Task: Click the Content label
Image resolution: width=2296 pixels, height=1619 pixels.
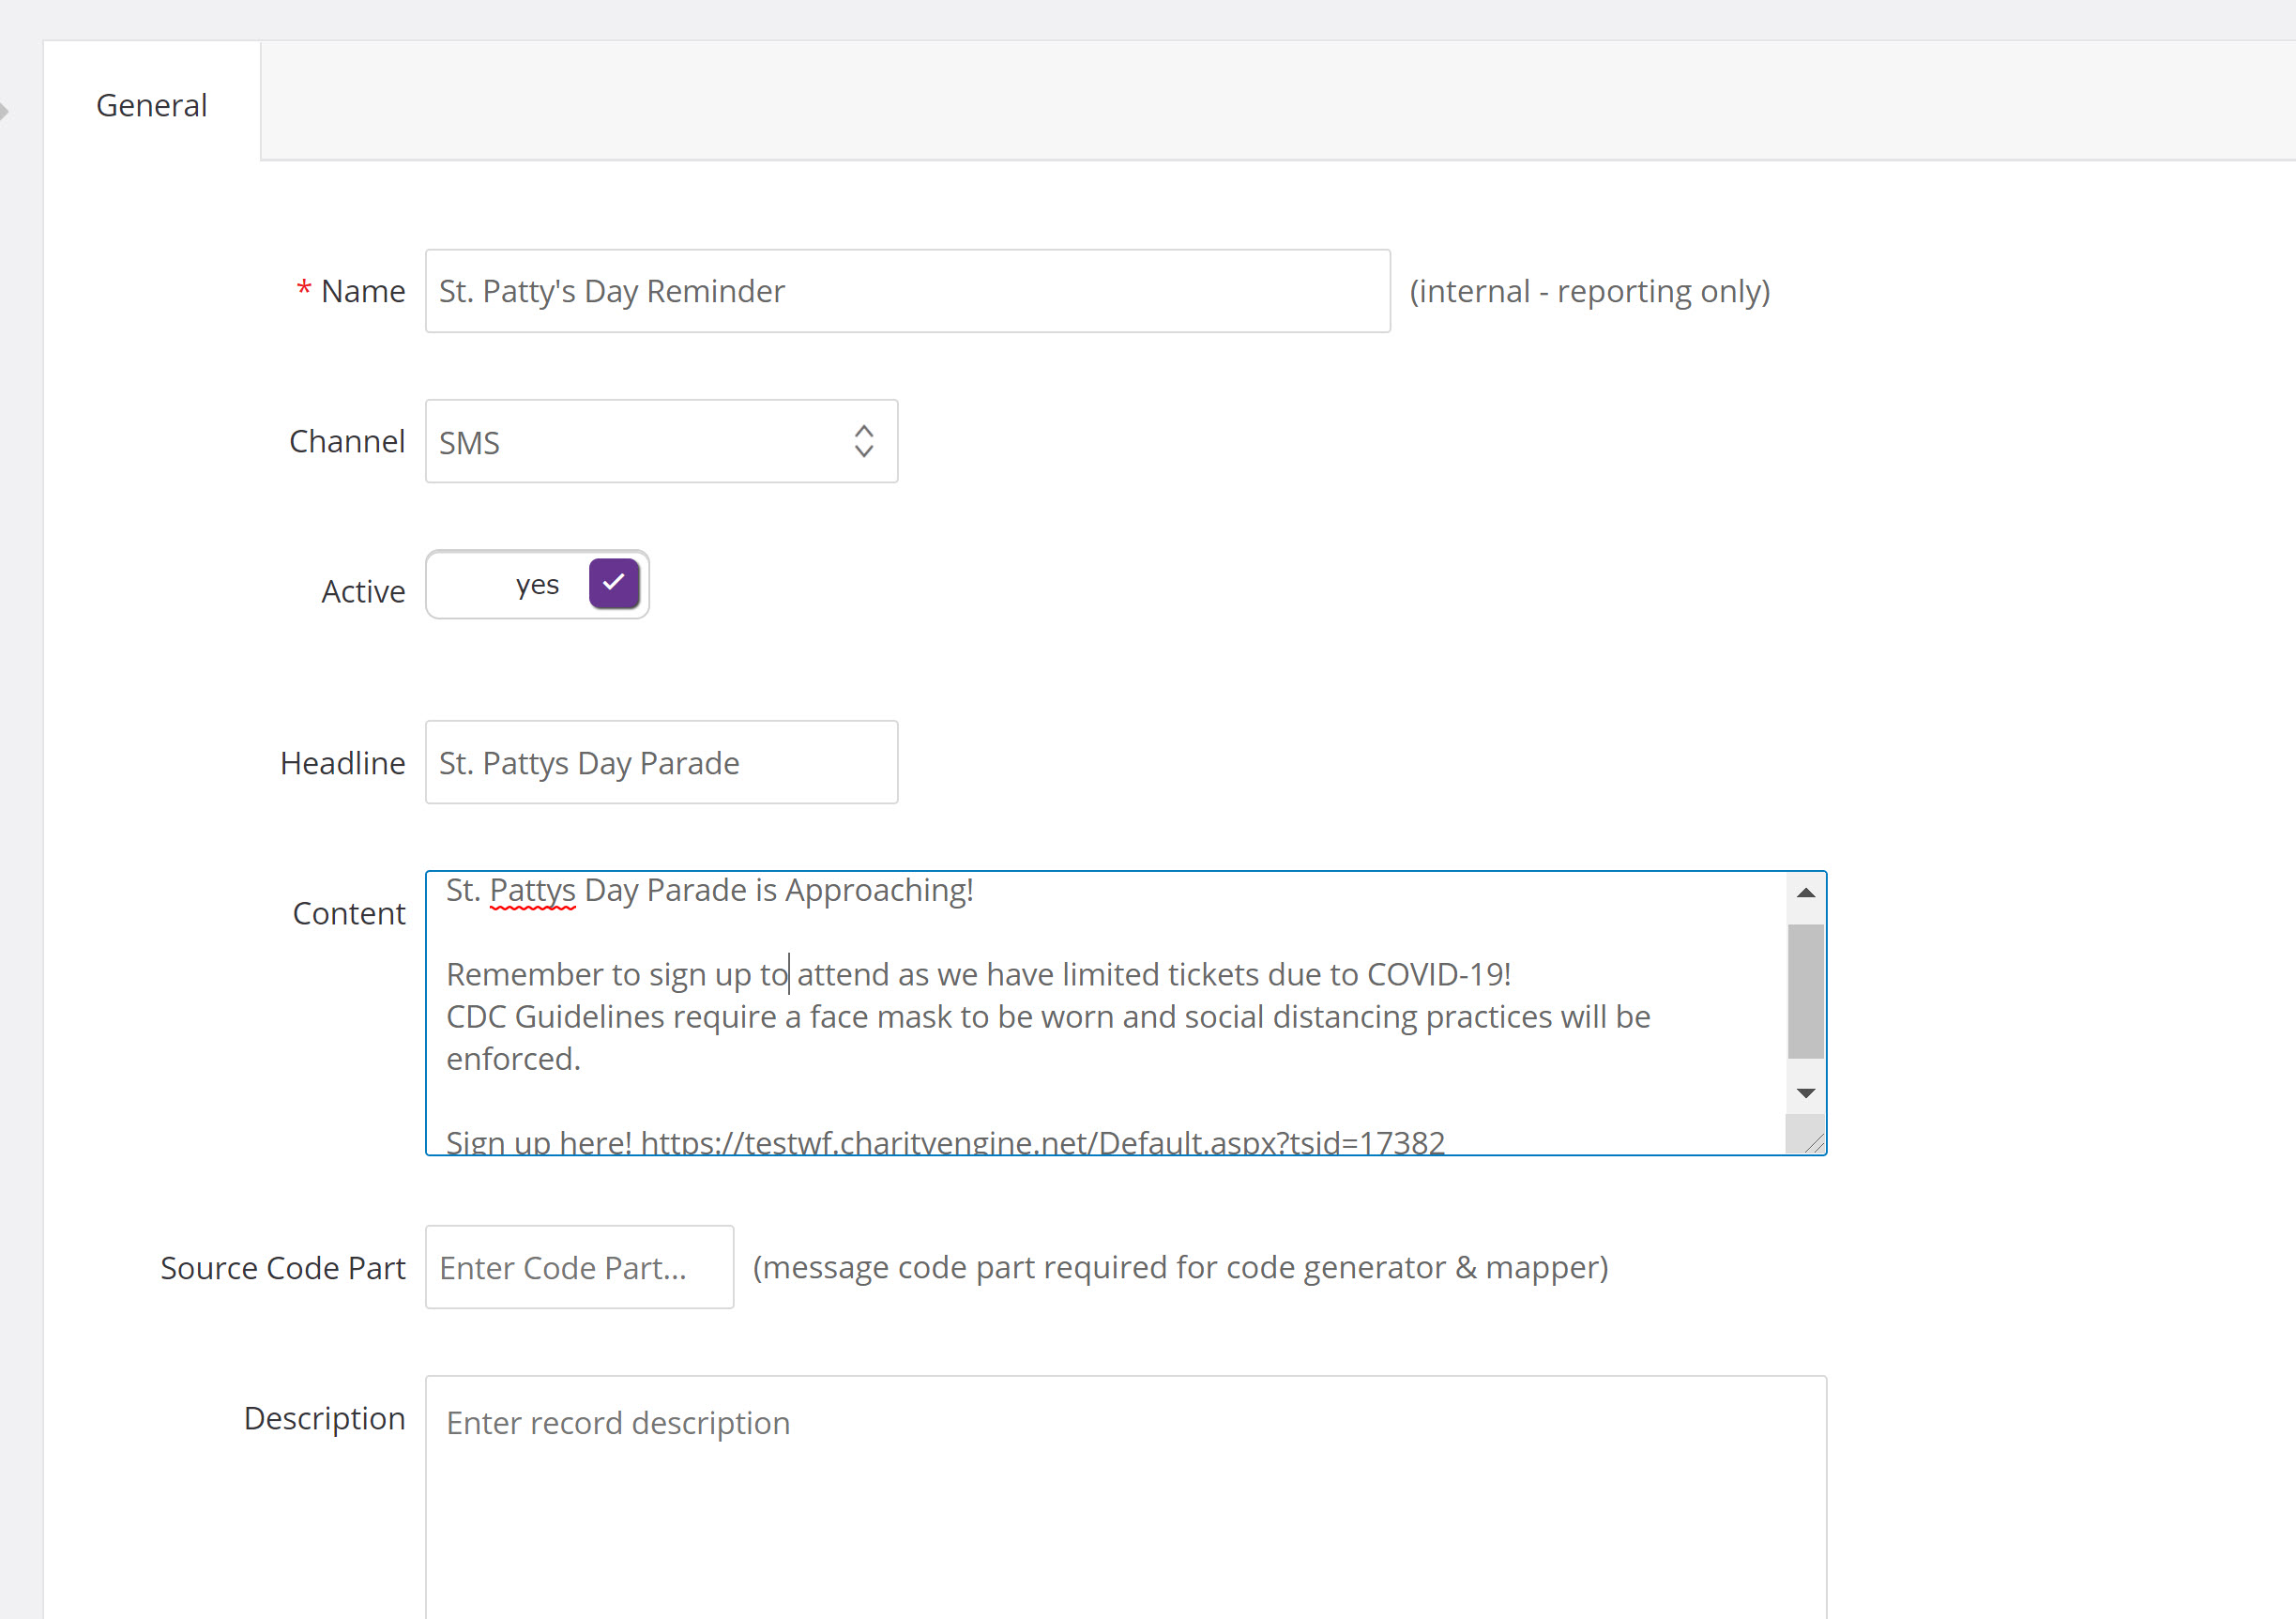Action: 349,914
